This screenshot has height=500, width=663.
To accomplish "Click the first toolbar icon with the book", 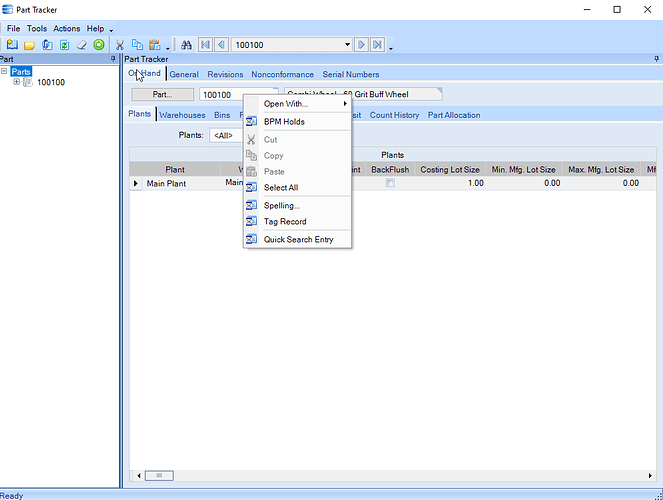I will [x=12, y=45].
